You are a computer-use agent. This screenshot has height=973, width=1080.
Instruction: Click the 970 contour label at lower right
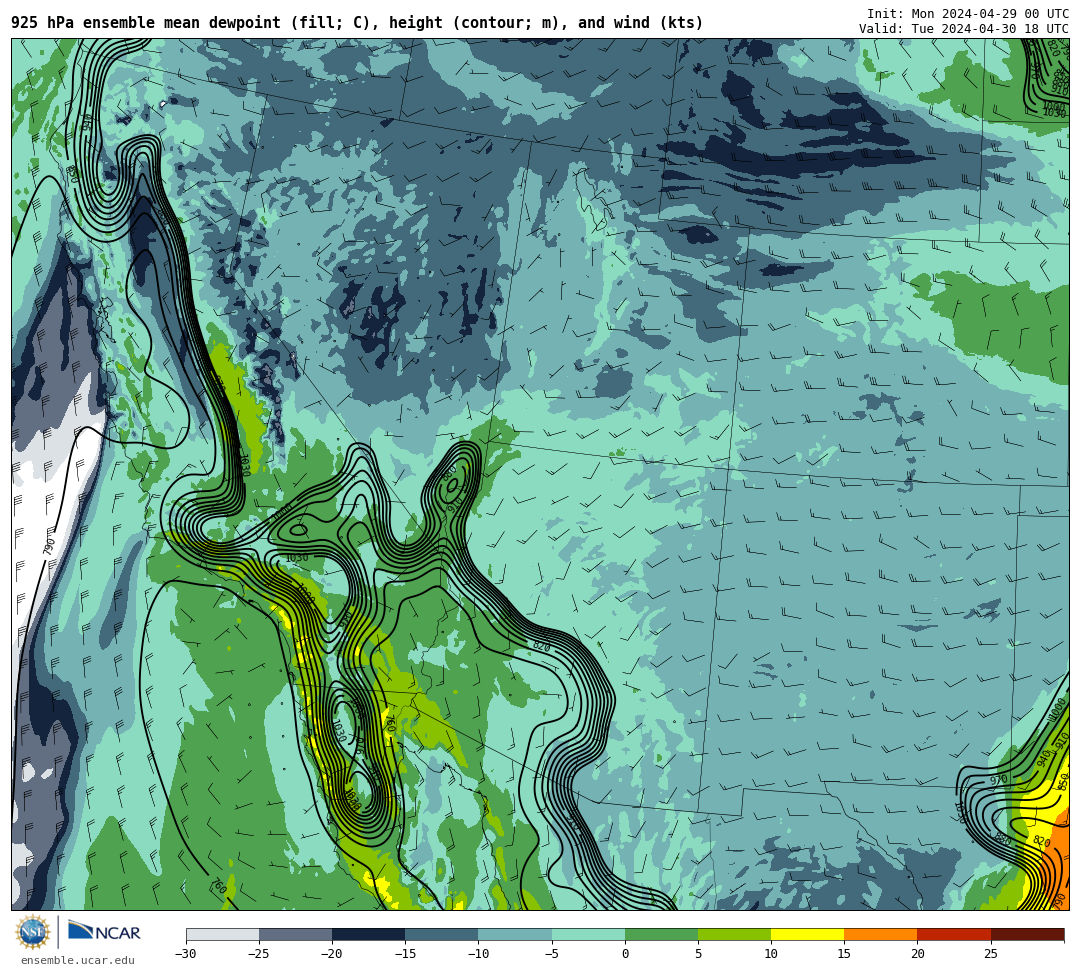pos(999,780)
